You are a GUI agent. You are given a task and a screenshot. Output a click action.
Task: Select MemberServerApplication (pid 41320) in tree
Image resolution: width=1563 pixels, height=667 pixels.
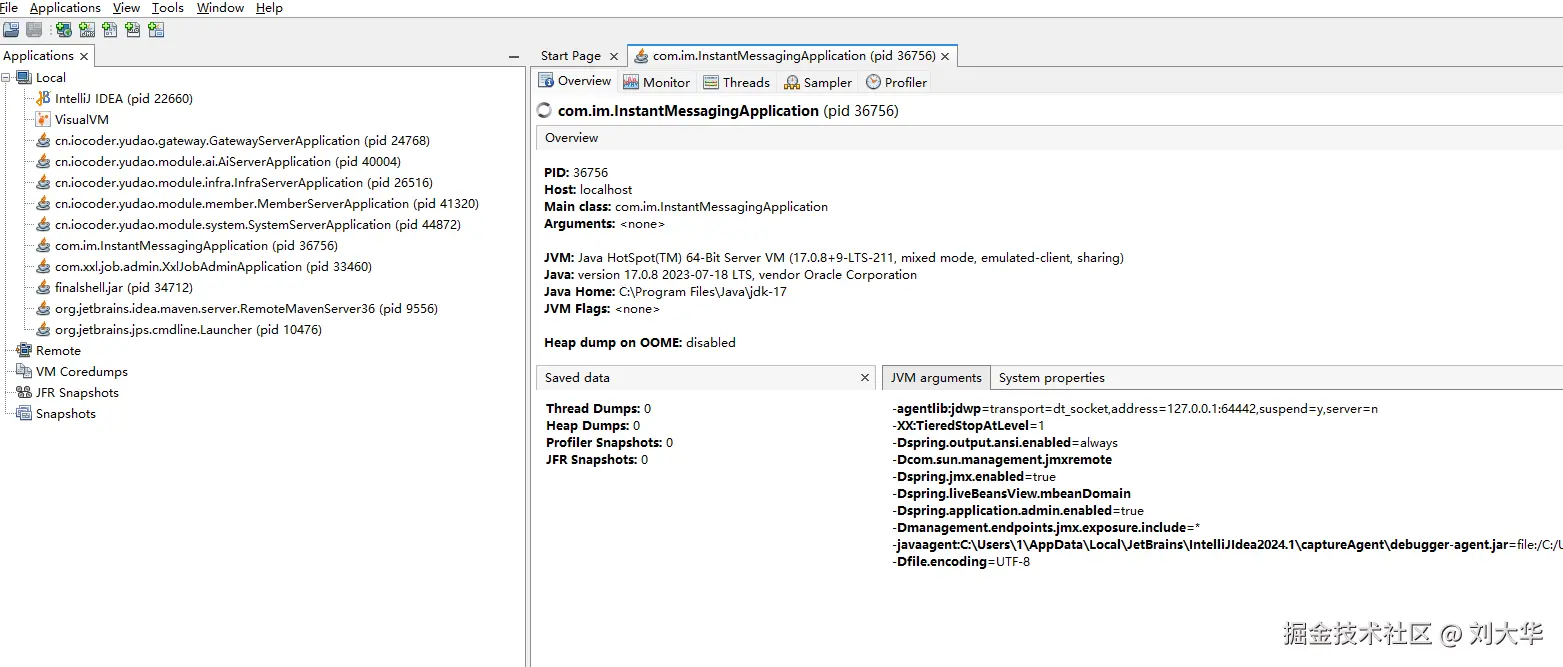point(267,203)
